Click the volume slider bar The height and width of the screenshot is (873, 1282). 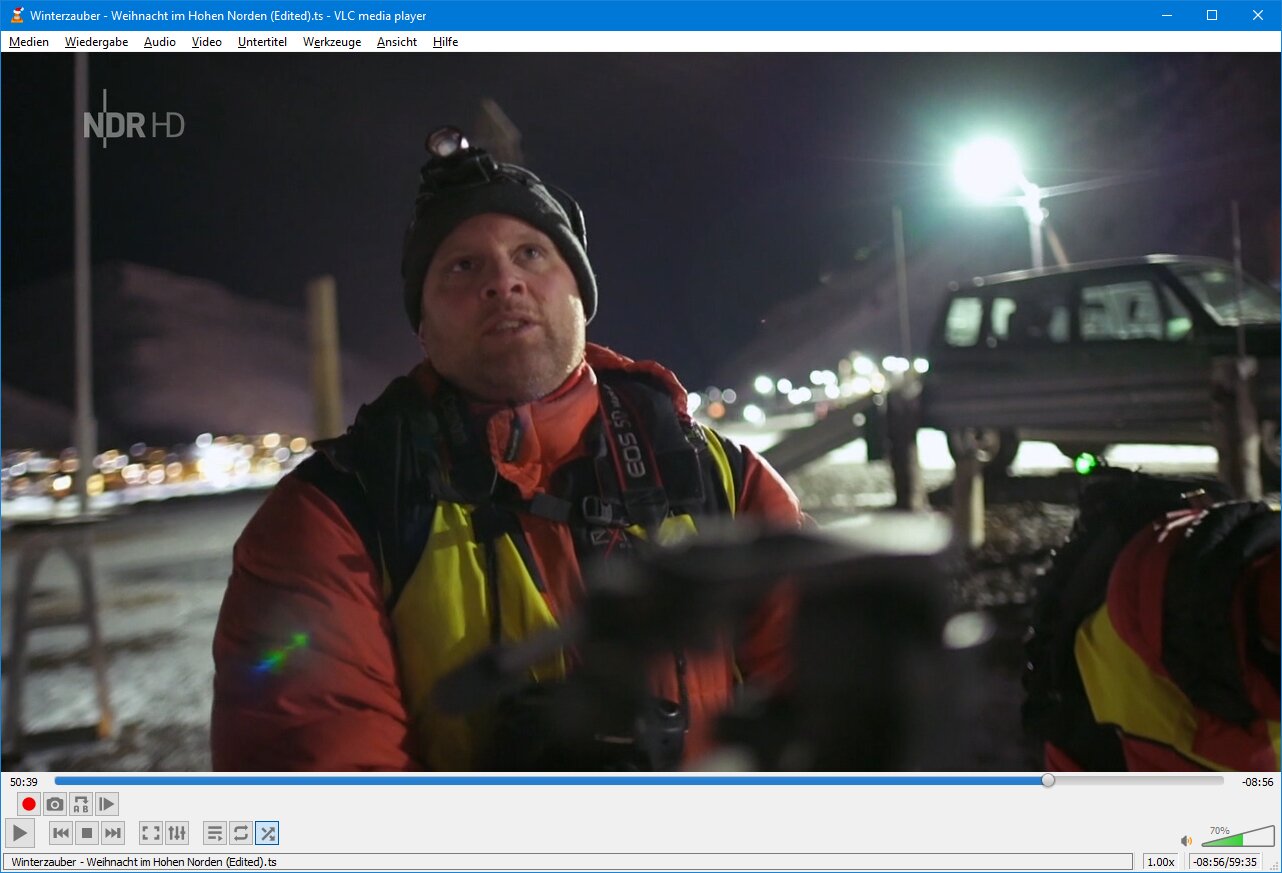pyautogui.click(x=1238, y=838)
